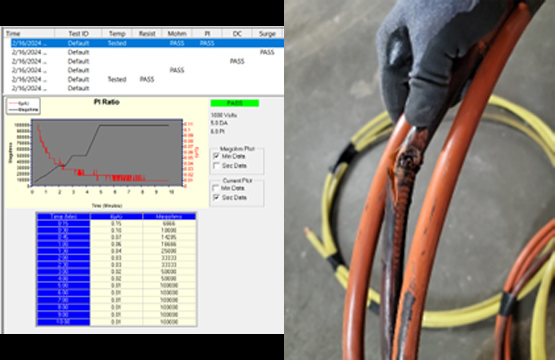Screen dimensions: 555x360
Task: Click the 0.07 current cell
Action: [116, 237]
